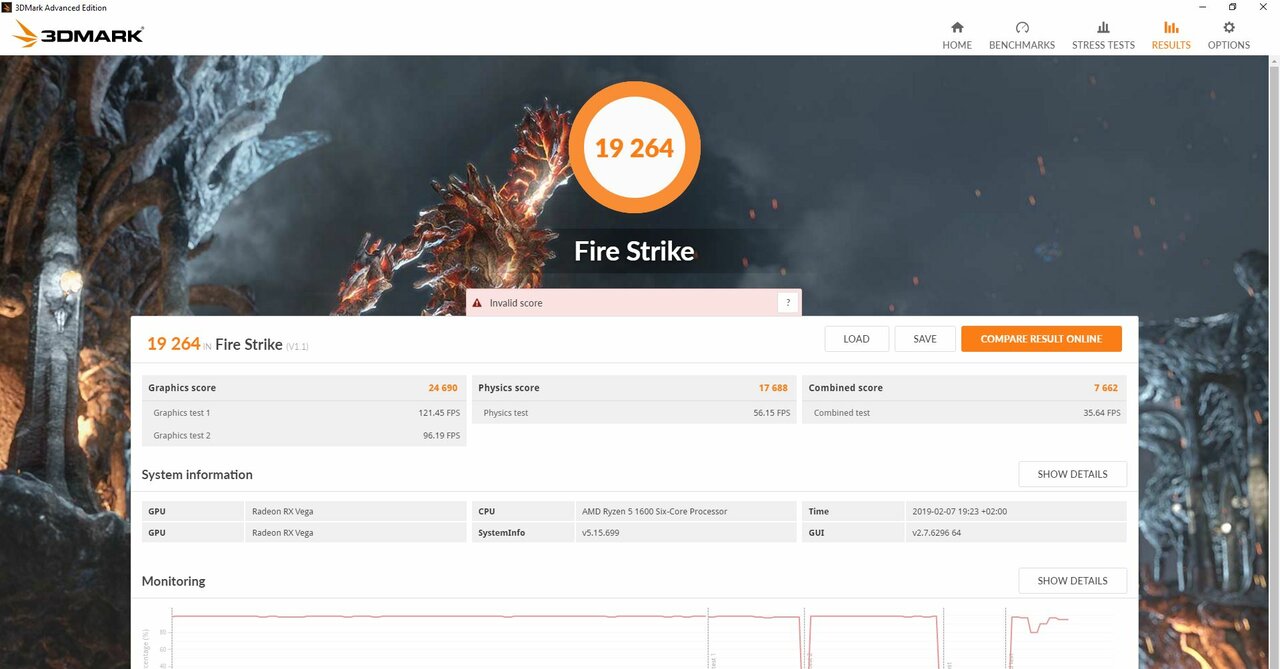1280x669 pixels.
Task: Select Combined test FPS value 35.64
Action: point(1102,413)
